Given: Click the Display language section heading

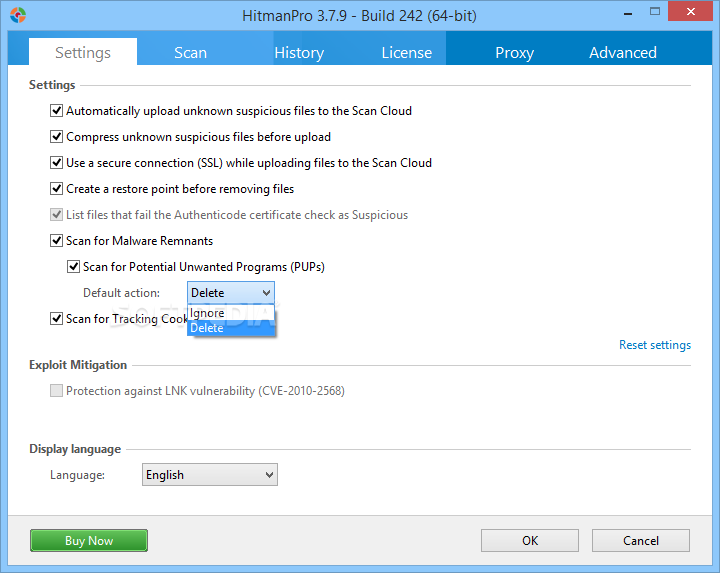Looking at the screenshot, I should point(75,449).
